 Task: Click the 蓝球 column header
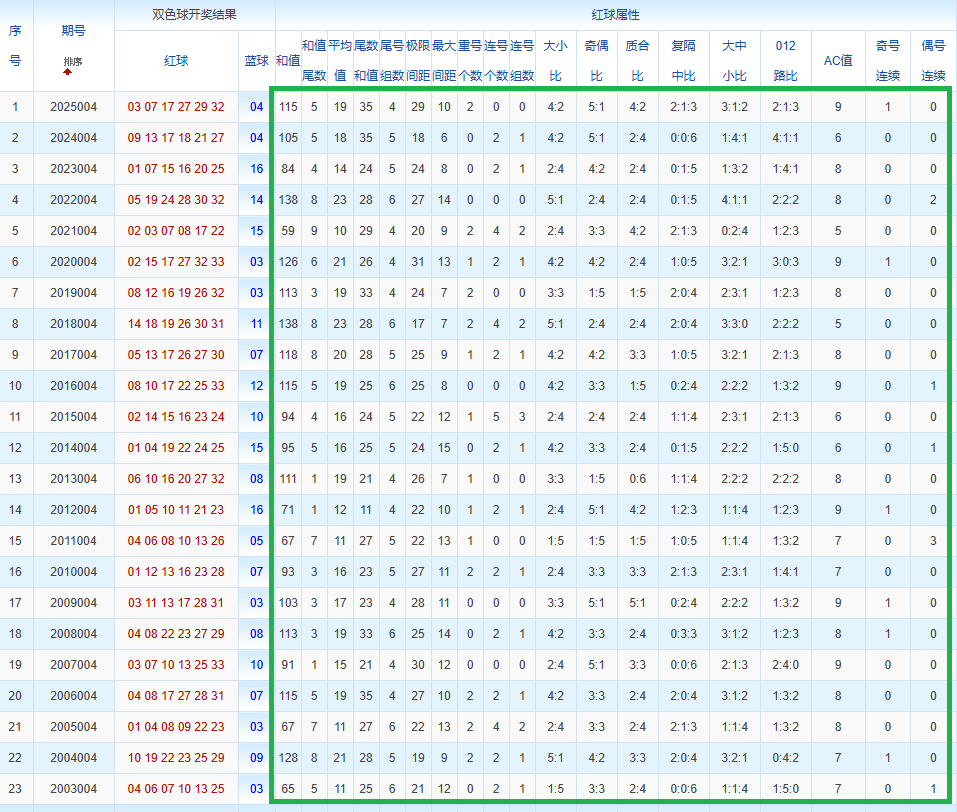pyautogui.click(x=257, y=61)
